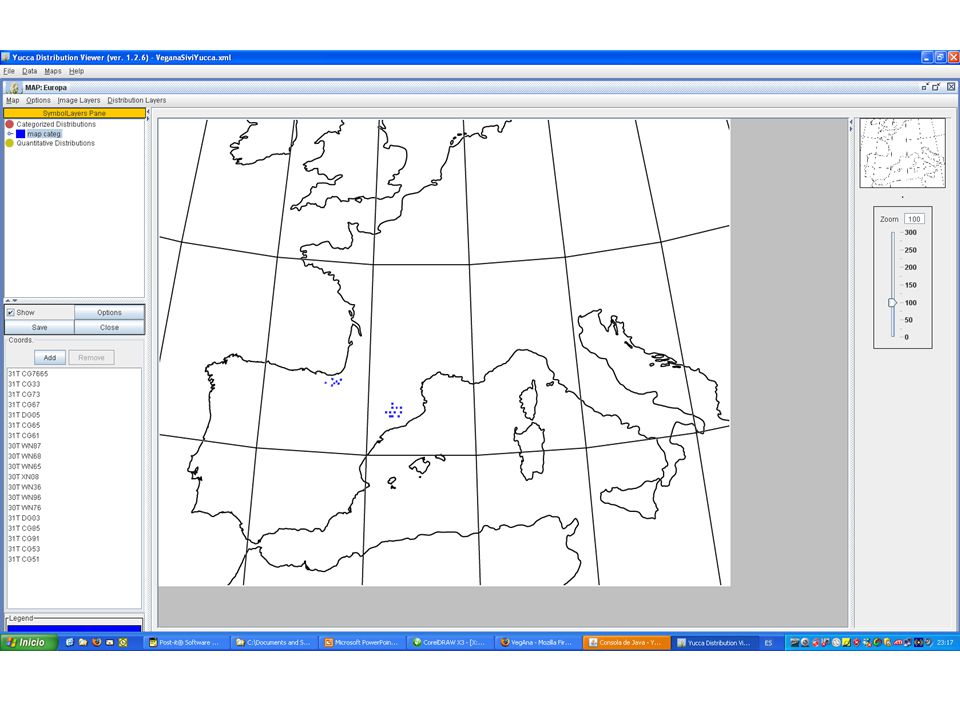Screen dimensions: 960x720
Task: Click the blue Legend color bar
Action: (x=74, y=628)
